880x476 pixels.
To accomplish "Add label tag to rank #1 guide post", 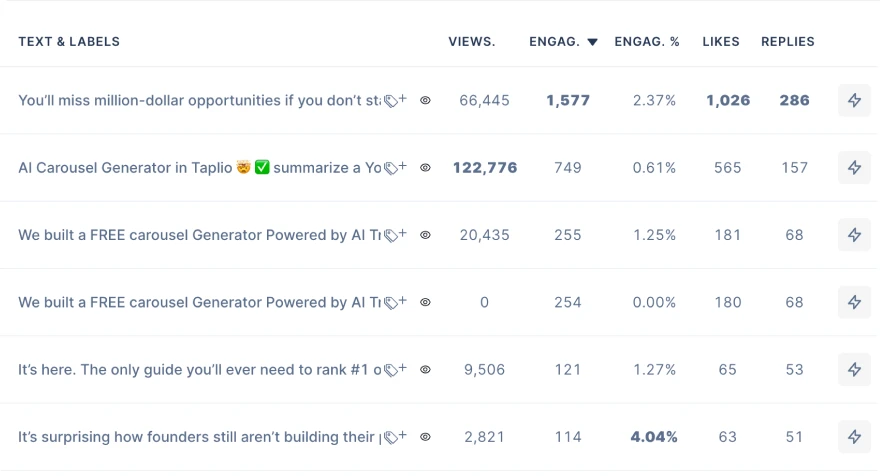I will pos(396,370).
